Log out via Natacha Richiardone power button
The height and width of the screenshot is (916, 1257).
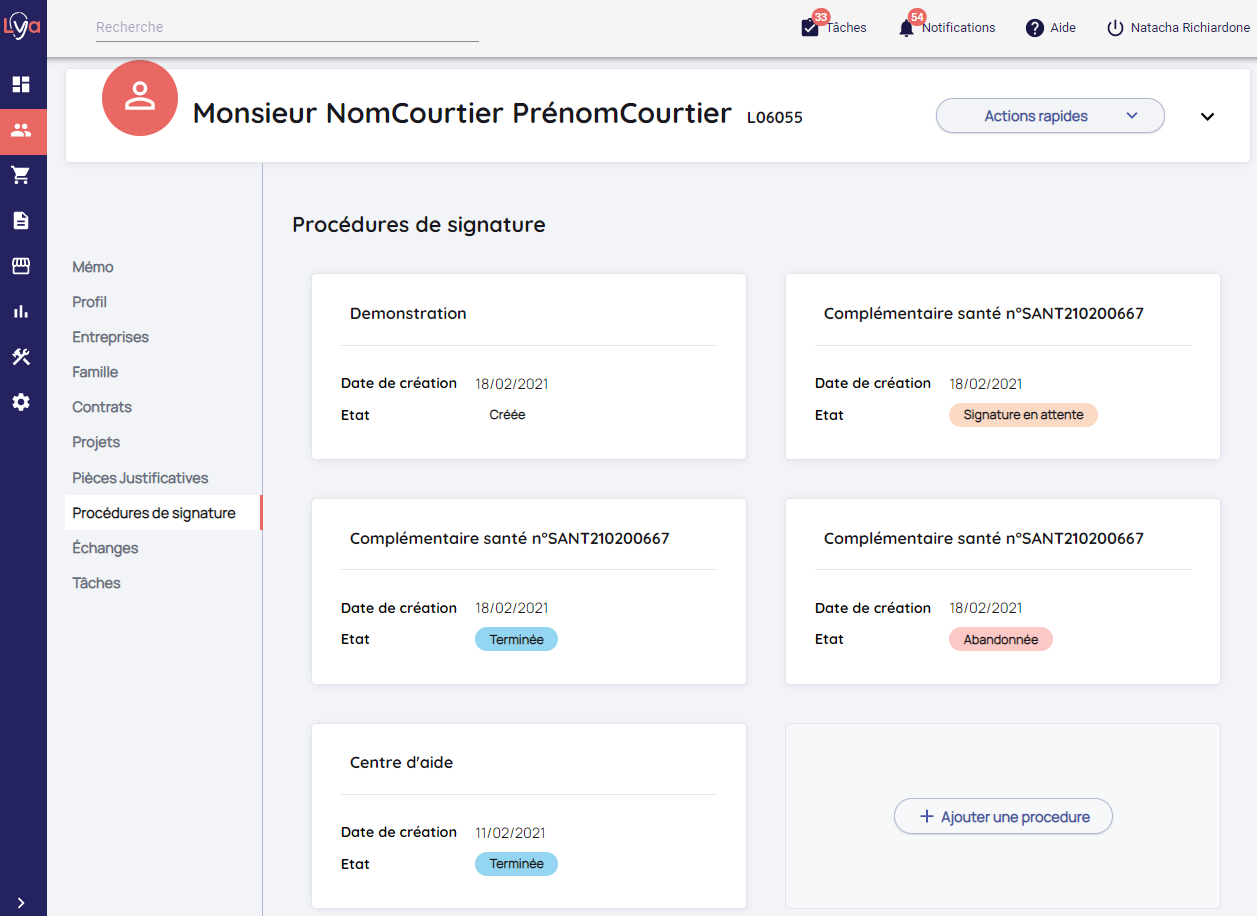click(x=1115, y=28)
